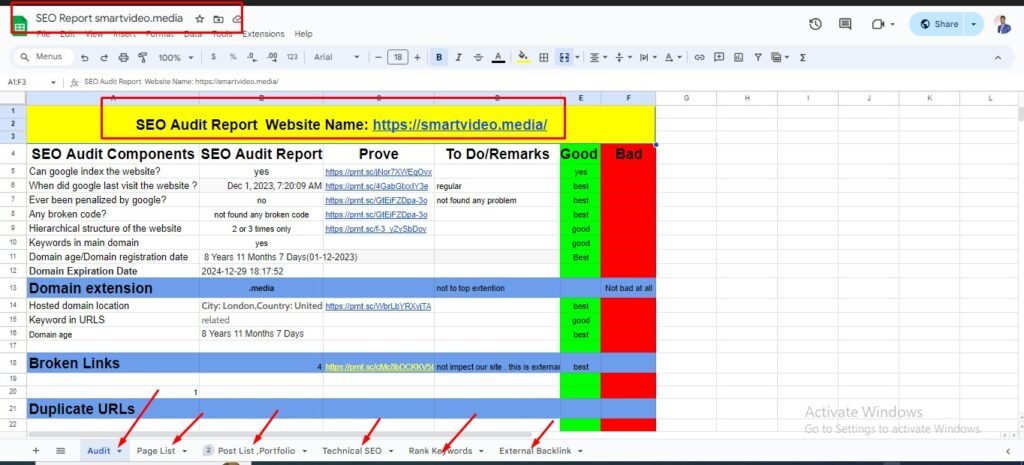
Task: Open version history clock icon
Action: (815, 24)
